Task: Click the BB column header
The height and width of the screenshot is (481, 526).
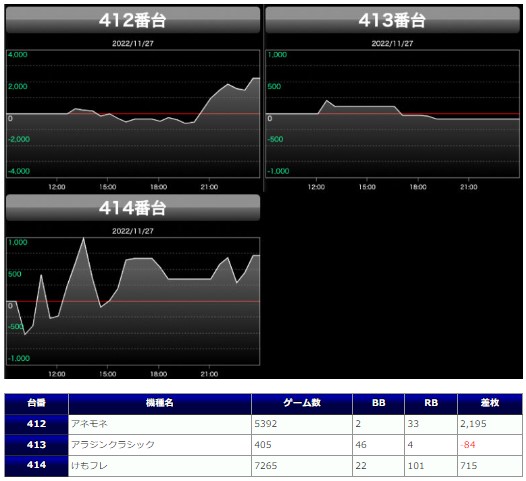Action: (x=378, y=404)
